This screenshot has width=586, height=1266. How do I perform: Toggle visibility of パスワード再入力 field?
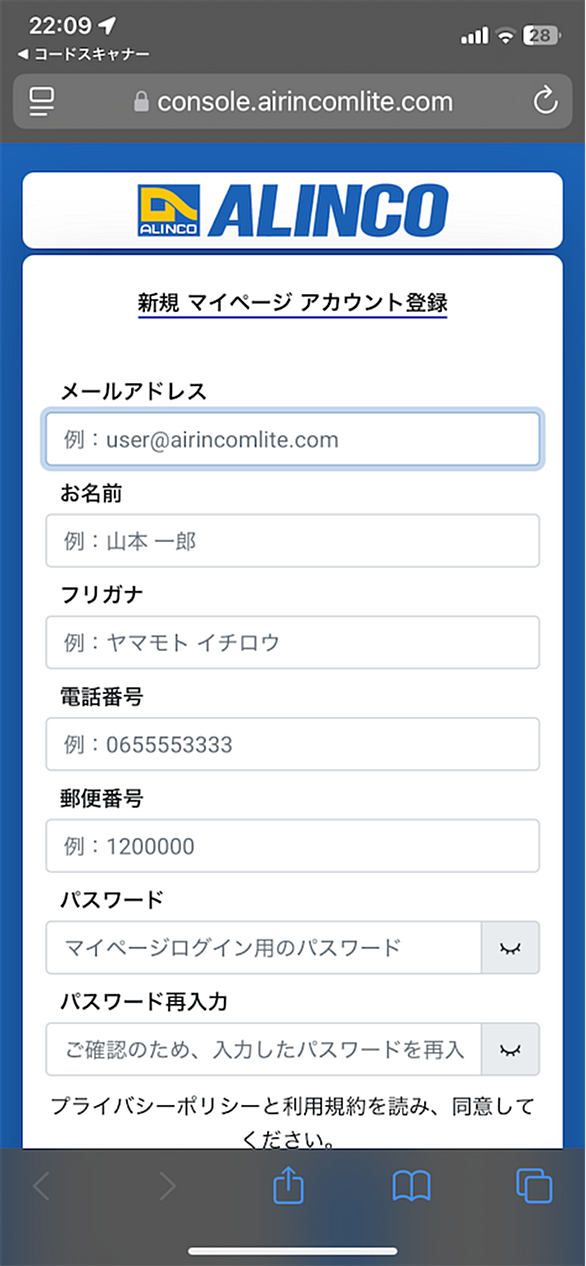[511, 1049]
